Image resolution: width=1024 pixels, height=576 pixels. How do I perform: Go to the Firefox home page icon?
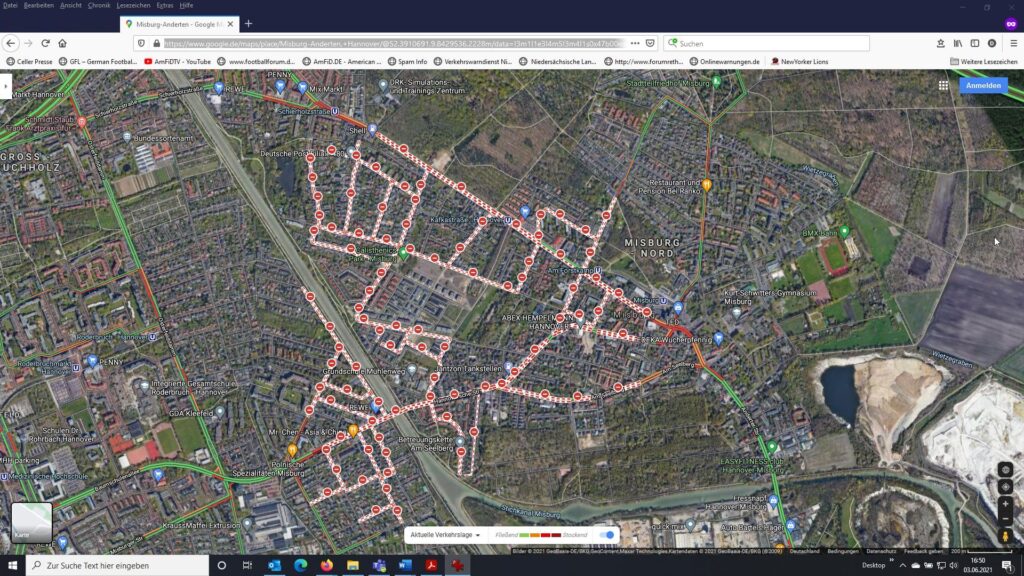point(62,43)
